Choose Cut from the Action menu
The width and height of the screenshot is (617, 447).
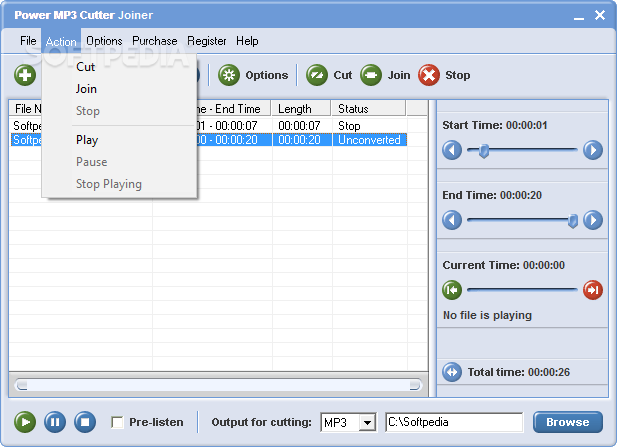tap(119, 67)
